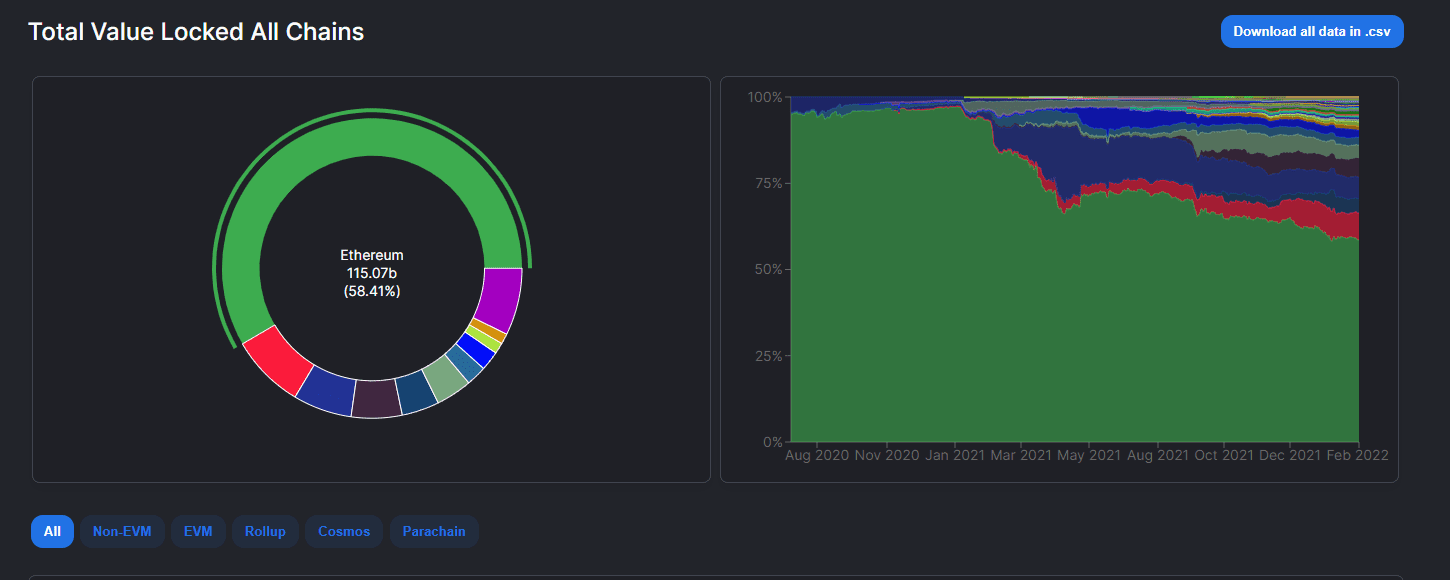This screenshot has width=1450, height=580.
Task: Enable the Rollup chains filter
Action: tap(265, 531)
